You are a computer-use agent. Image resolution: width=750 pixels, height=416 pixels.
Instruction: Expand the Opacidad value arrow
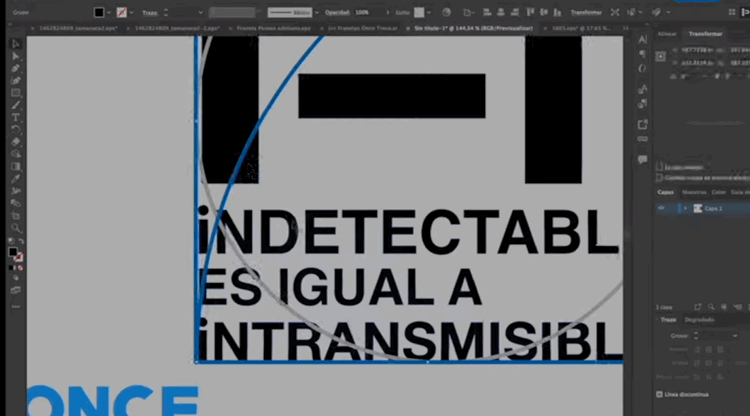387,13
